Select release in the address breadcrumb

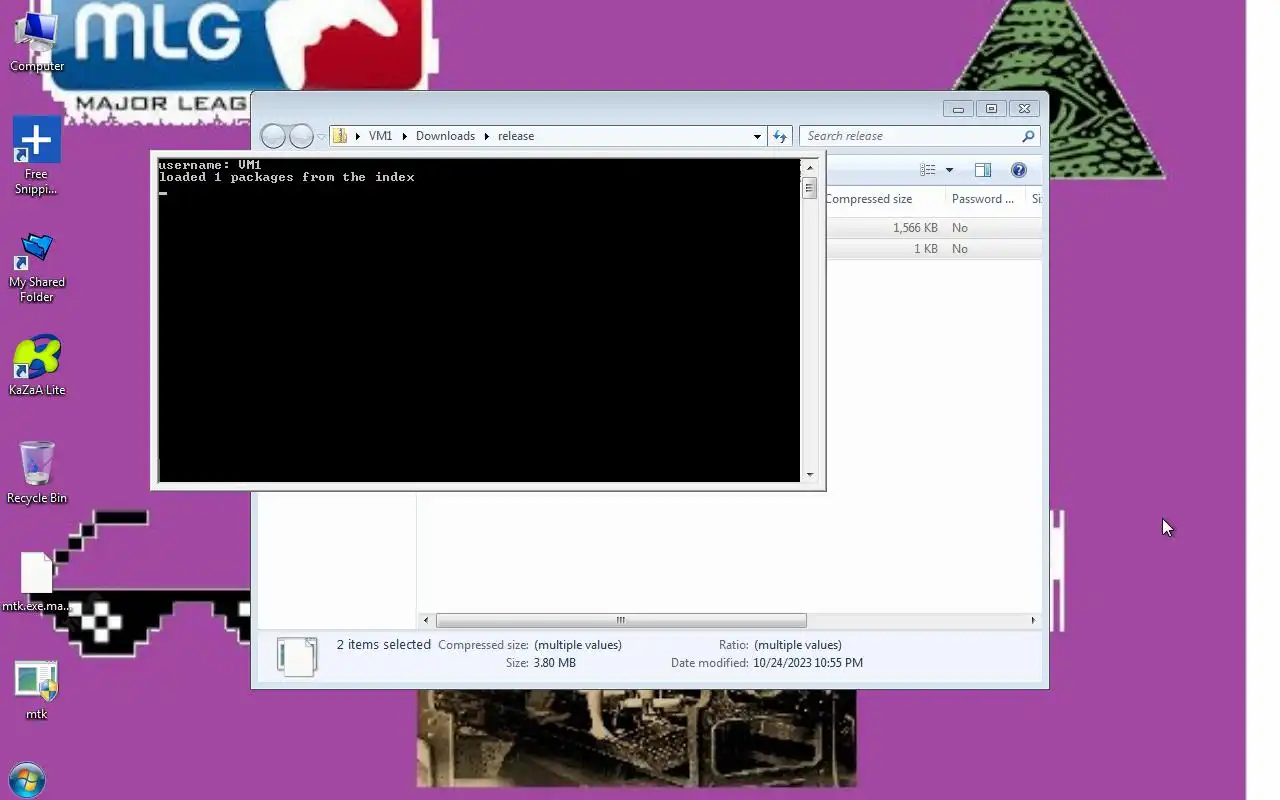click(x=516, y=136)
